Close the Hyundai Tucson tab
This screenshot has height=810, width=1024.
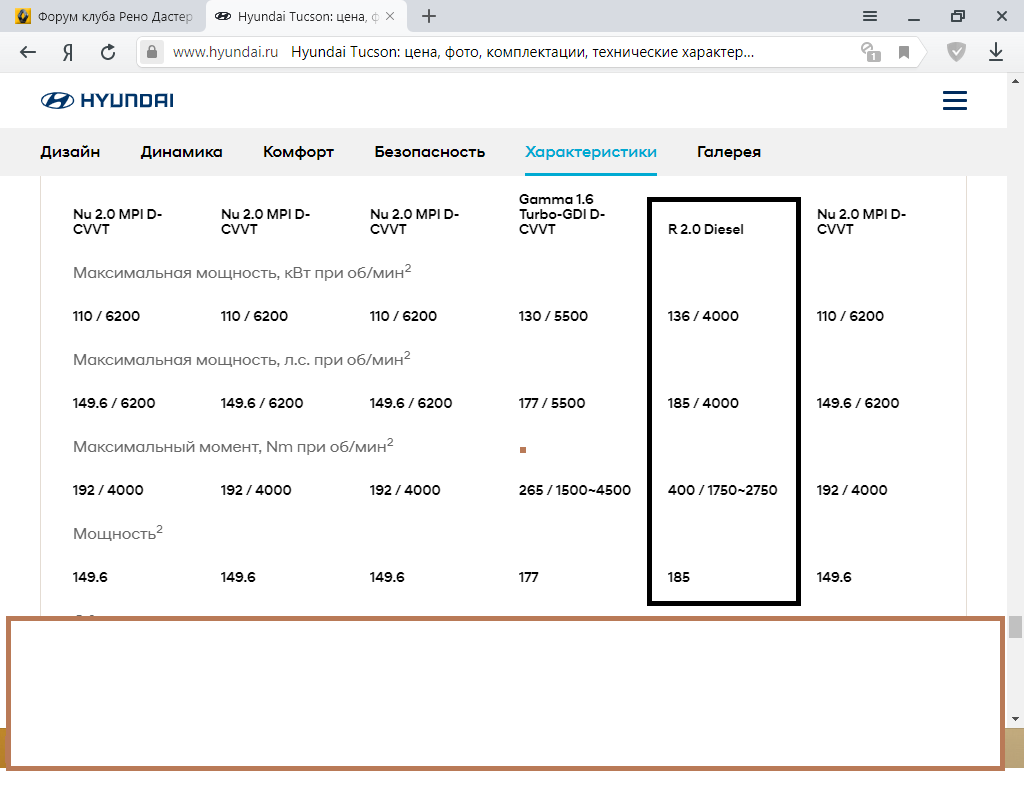coord(390,16)
